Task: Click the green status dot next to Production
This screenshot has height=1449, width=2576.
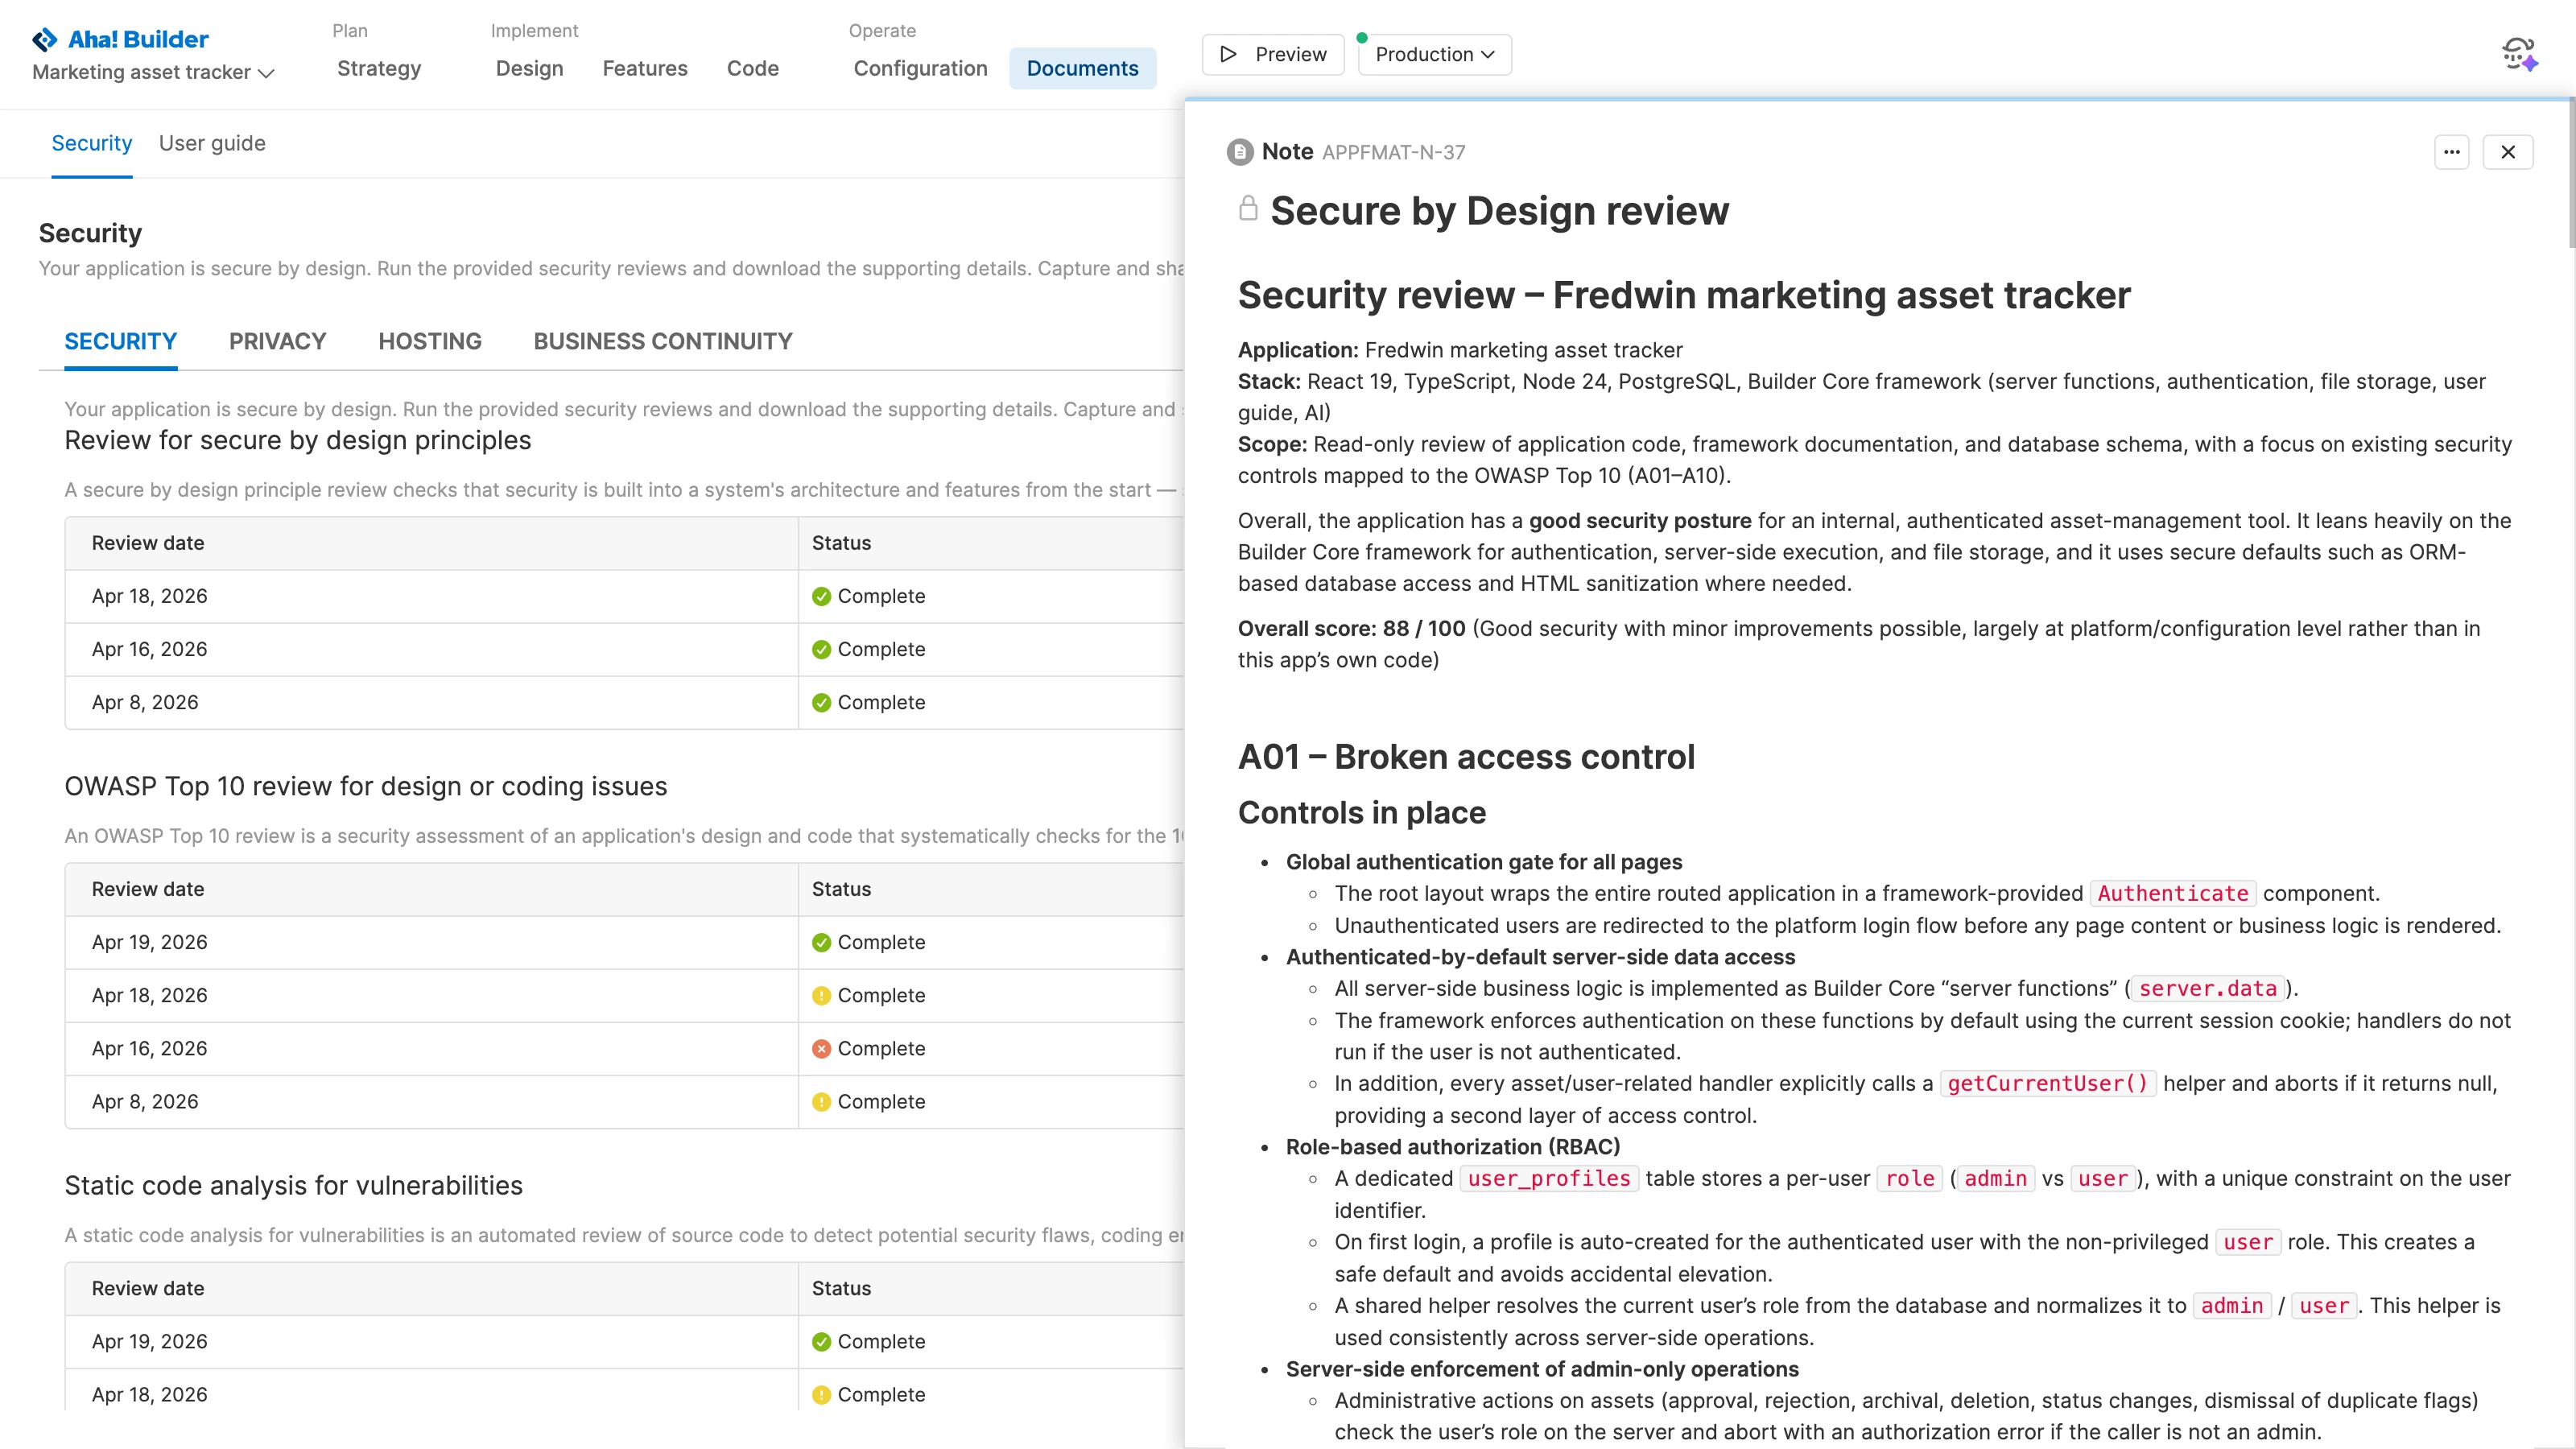Action: tap(1362, 37)
